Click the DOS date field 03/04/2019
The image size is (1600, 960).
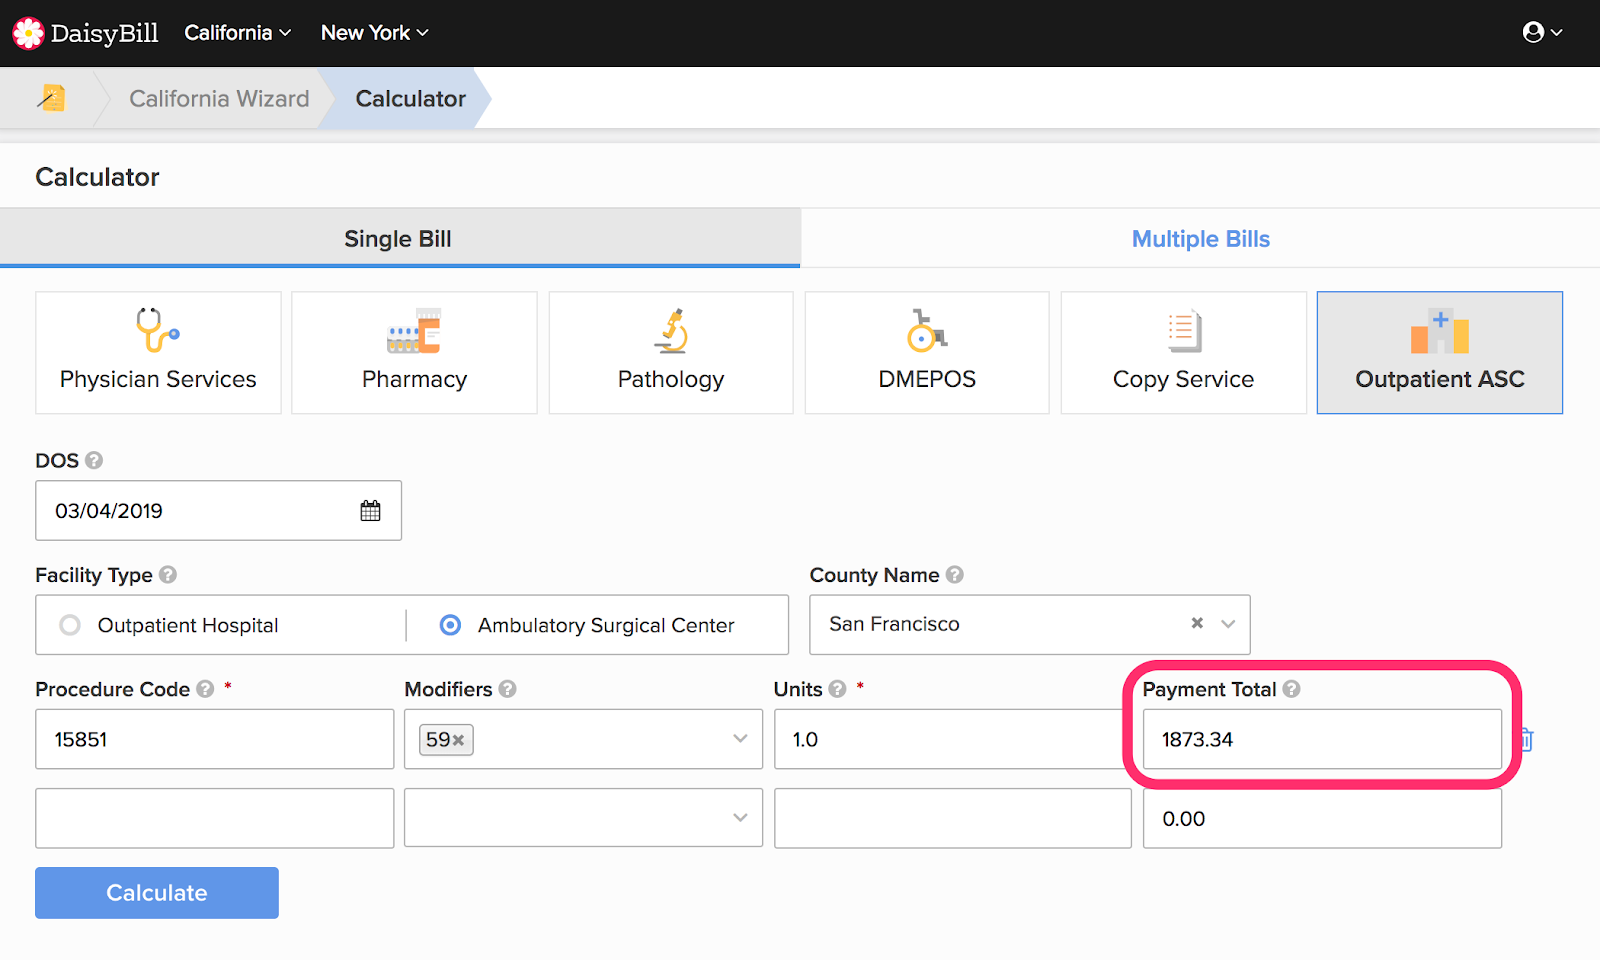point(218,511)
